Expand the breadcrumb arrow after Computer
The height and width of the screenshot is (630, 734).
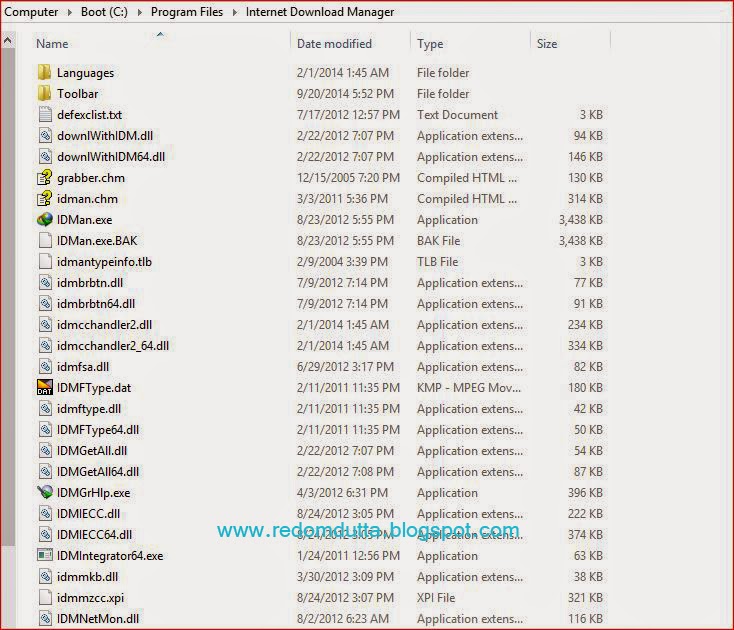pyautogui.click(x=70, y=12)
